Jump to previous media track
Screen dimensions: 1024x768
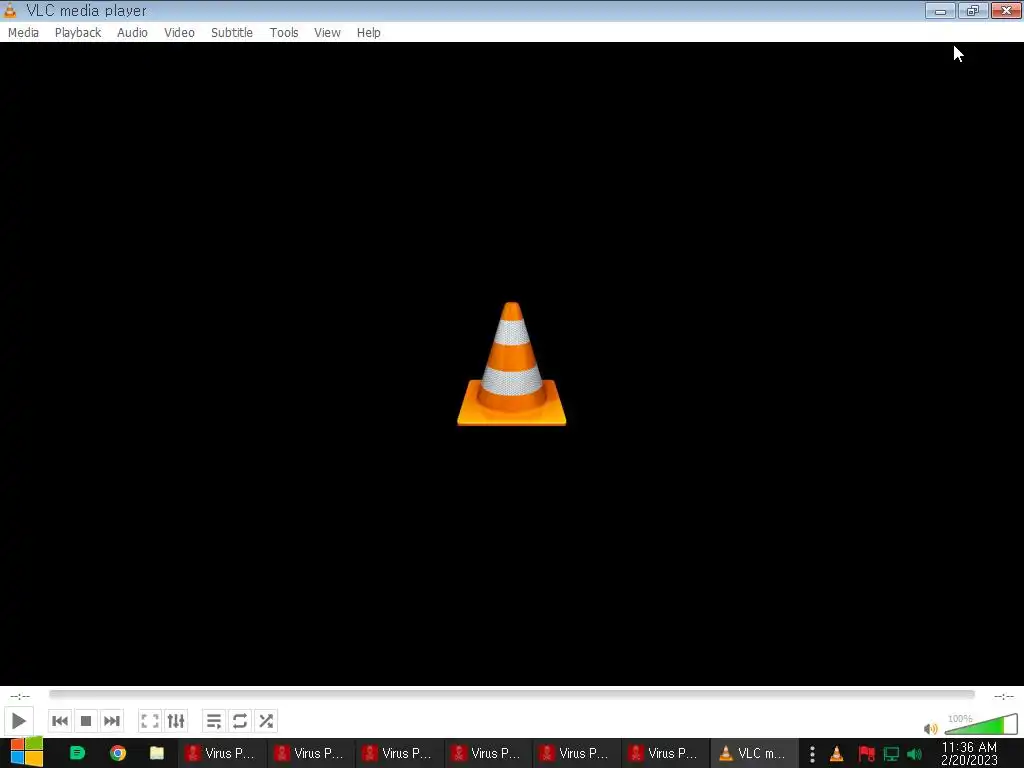[59, 721]
